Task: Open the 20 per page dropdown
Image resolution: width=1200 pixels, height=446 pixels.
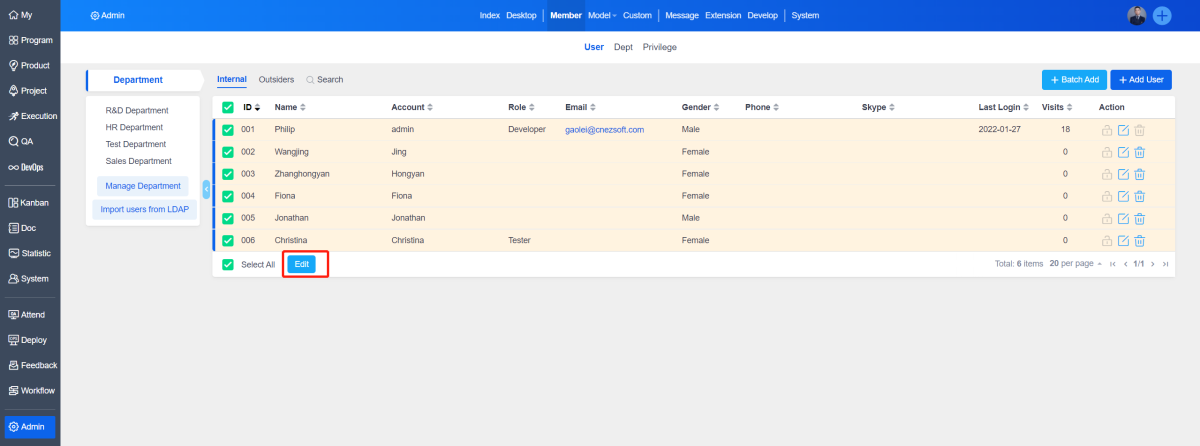Action: point(1075,264)
